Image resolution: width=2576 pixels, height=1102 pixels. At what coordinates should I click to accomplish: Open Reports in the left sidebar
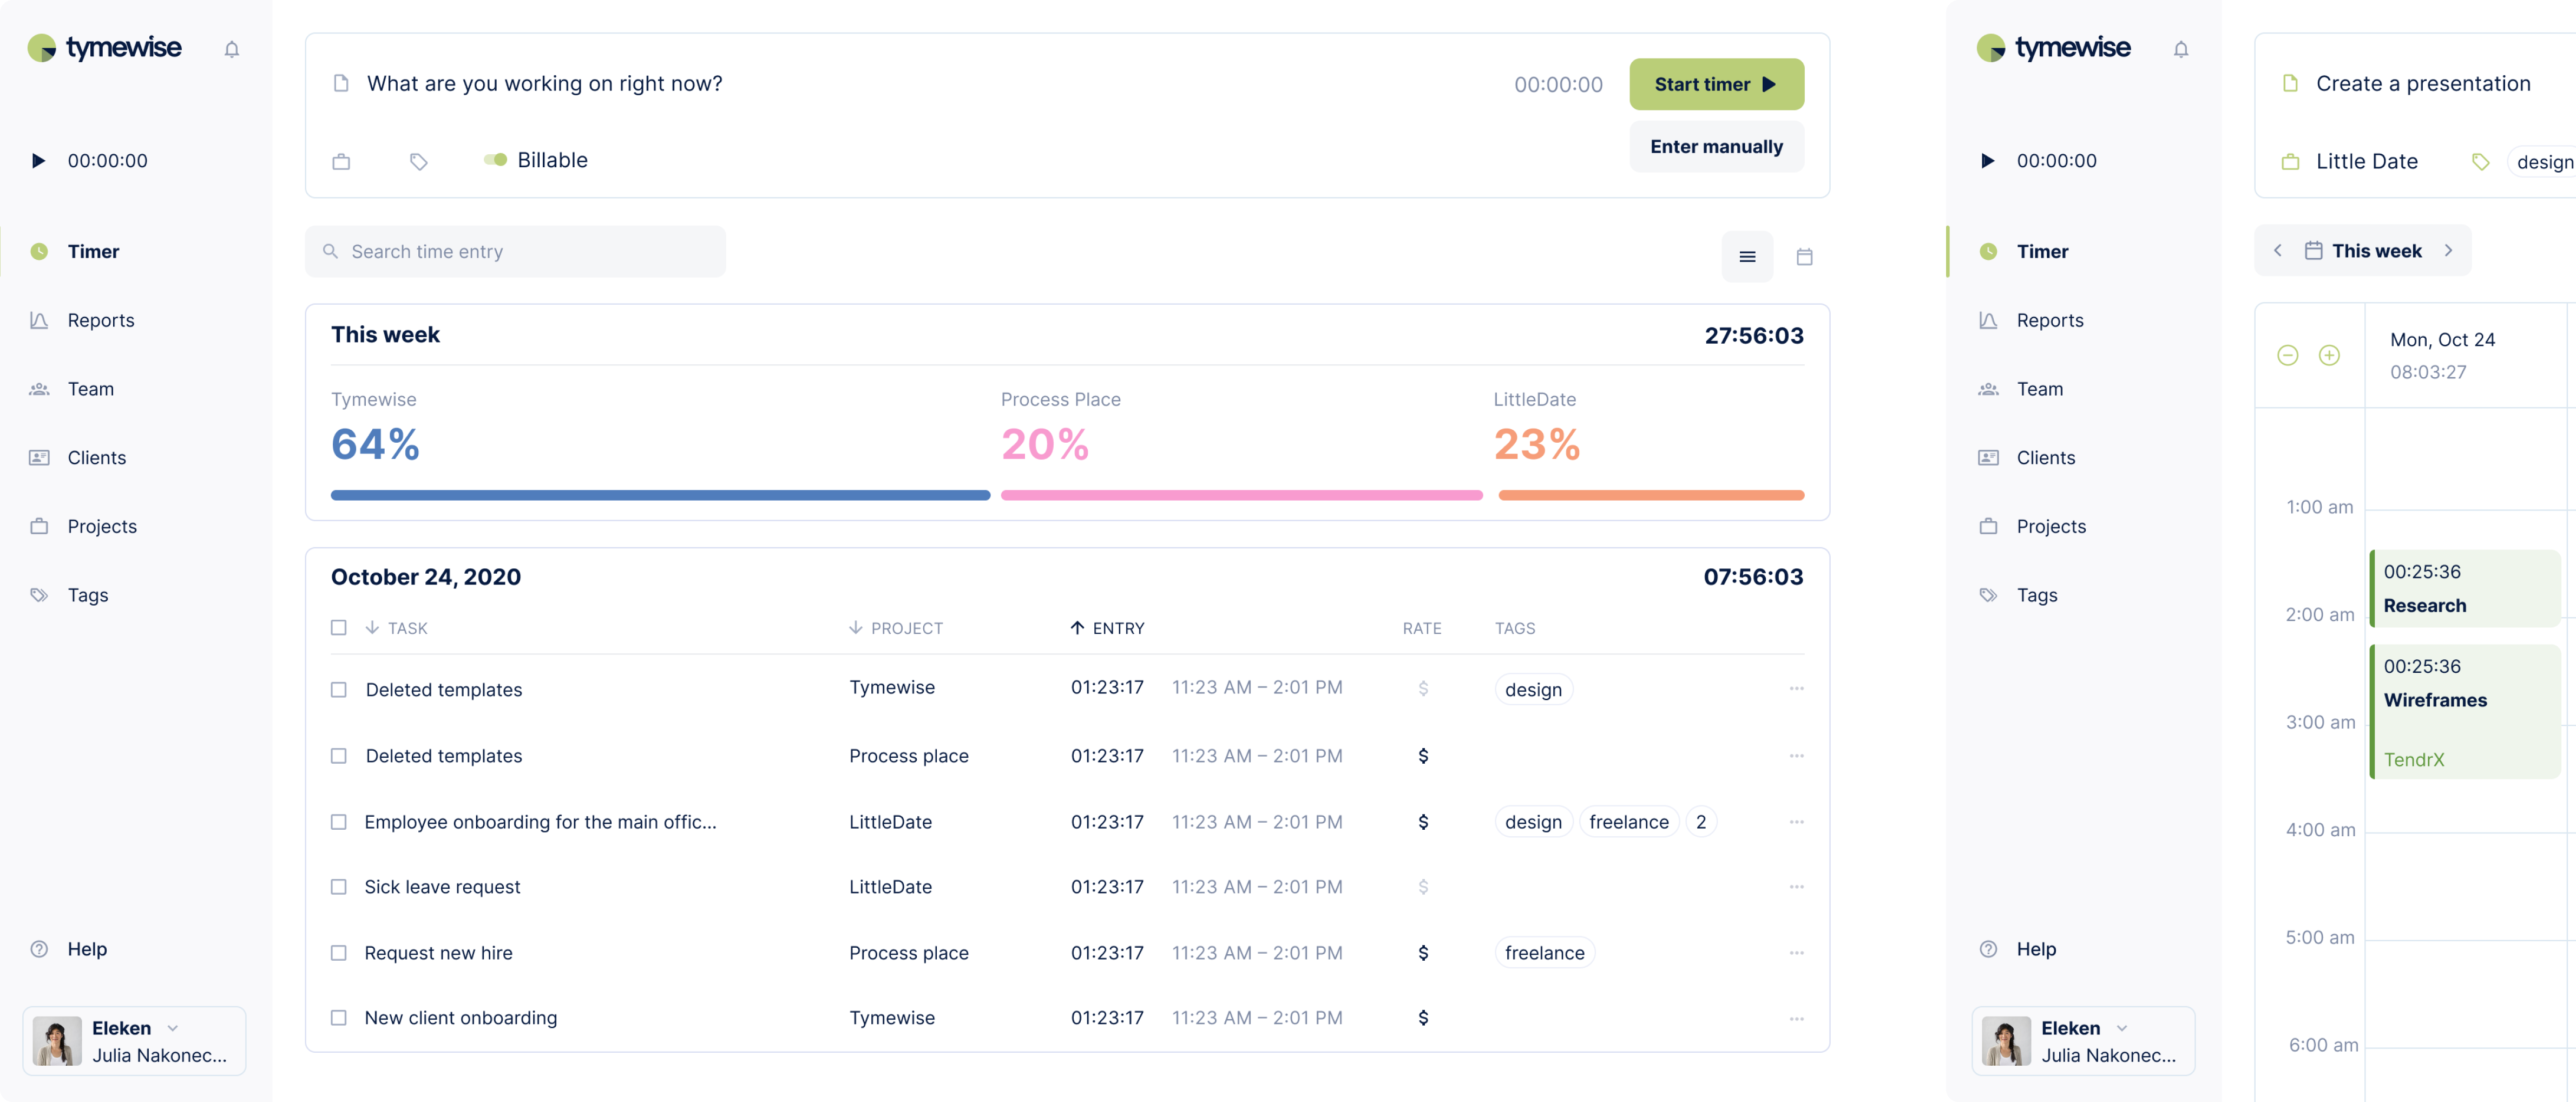point(100,320)
